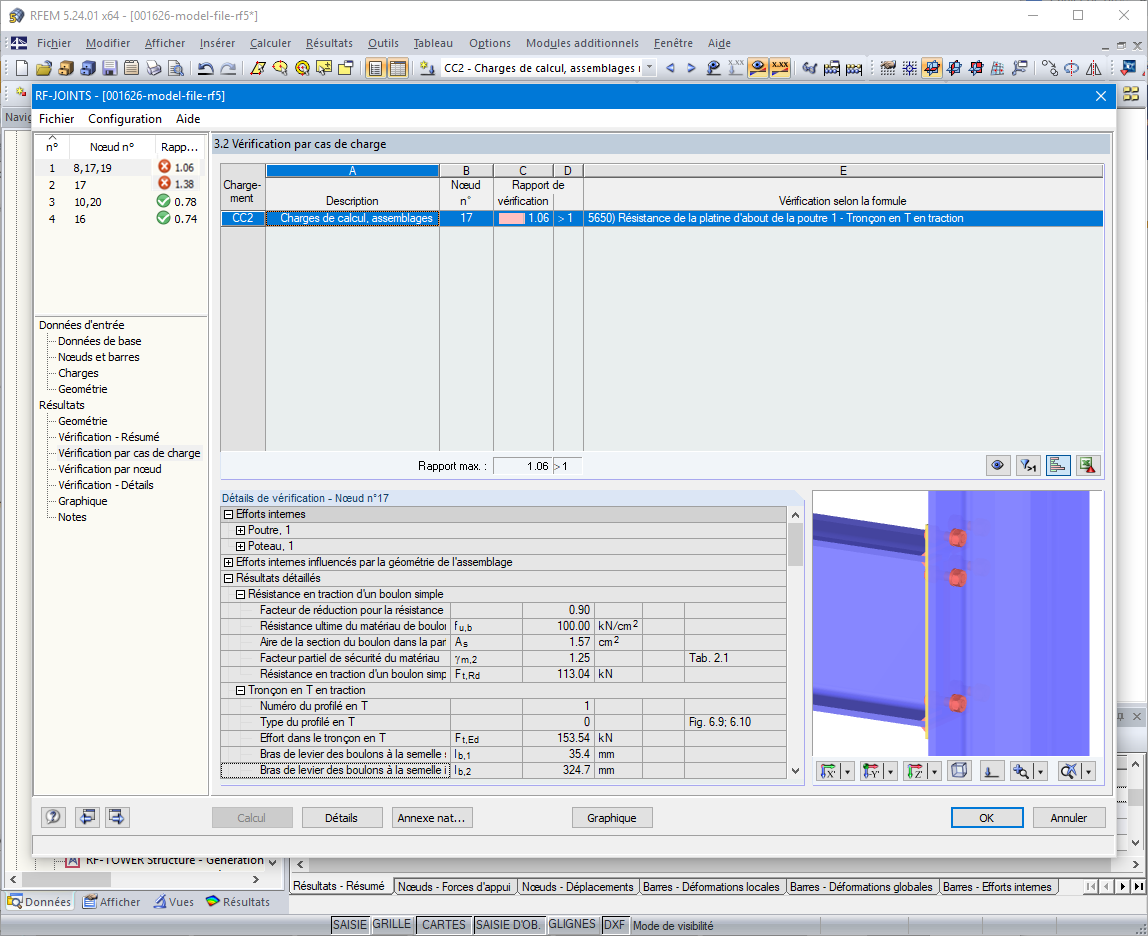Image resolution: width=1148 pixels, height=936 pixels.
Task: Go to previous load case arrow
Action: coord(670,68)
